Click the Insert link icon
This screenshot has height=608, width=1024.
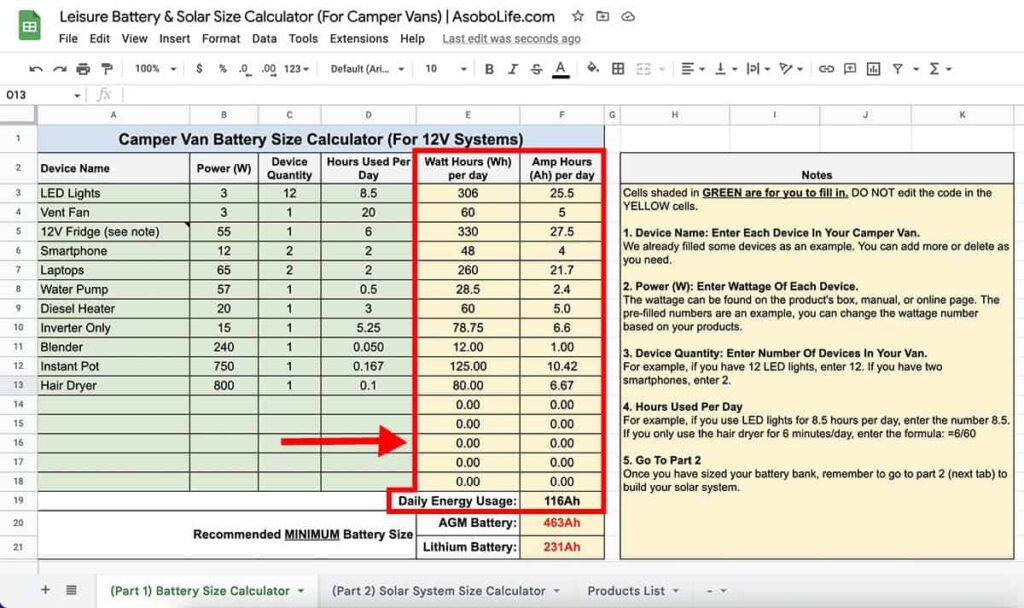click(826, 69)
